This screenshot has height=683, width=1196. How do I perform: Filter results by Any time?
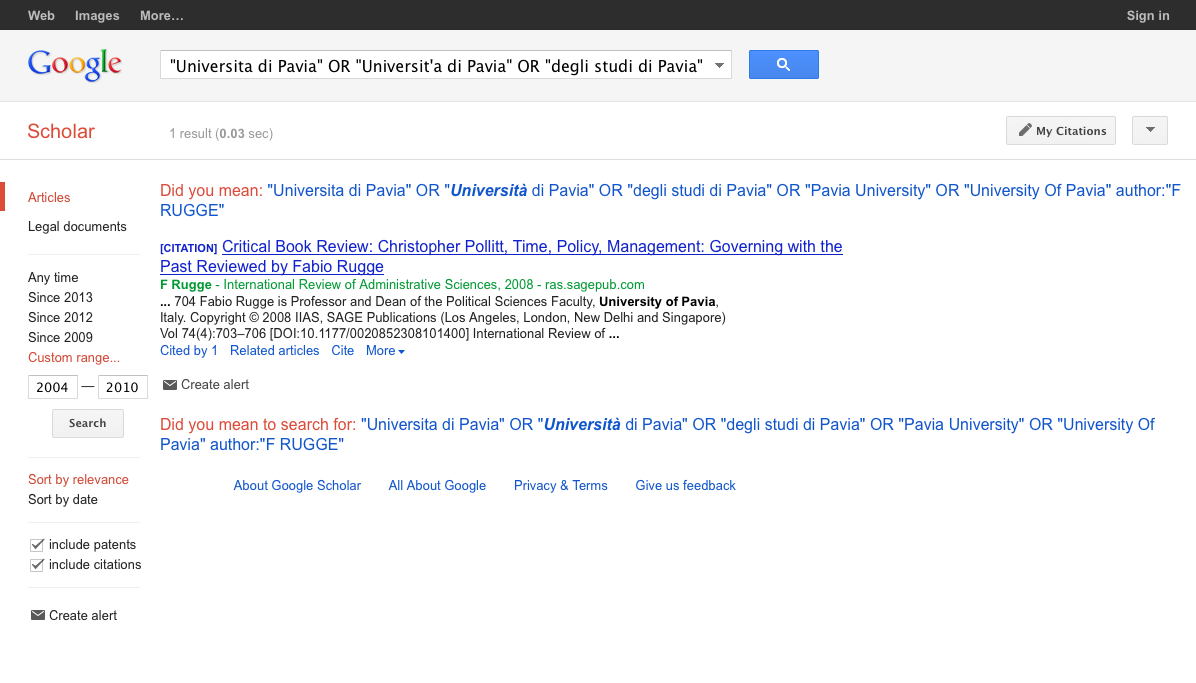[53, 278]
